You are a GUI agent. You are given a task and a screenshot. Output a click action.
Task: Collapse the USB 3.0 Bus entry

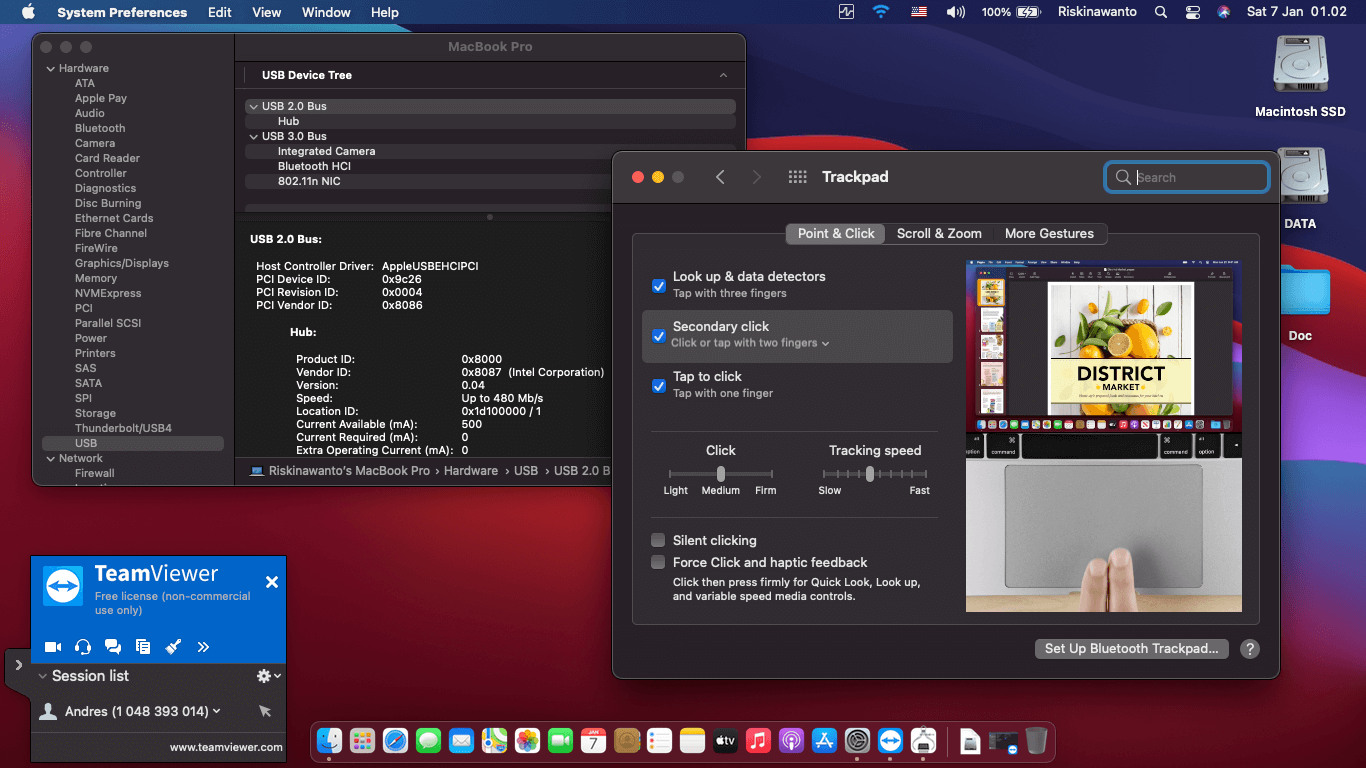254,135
